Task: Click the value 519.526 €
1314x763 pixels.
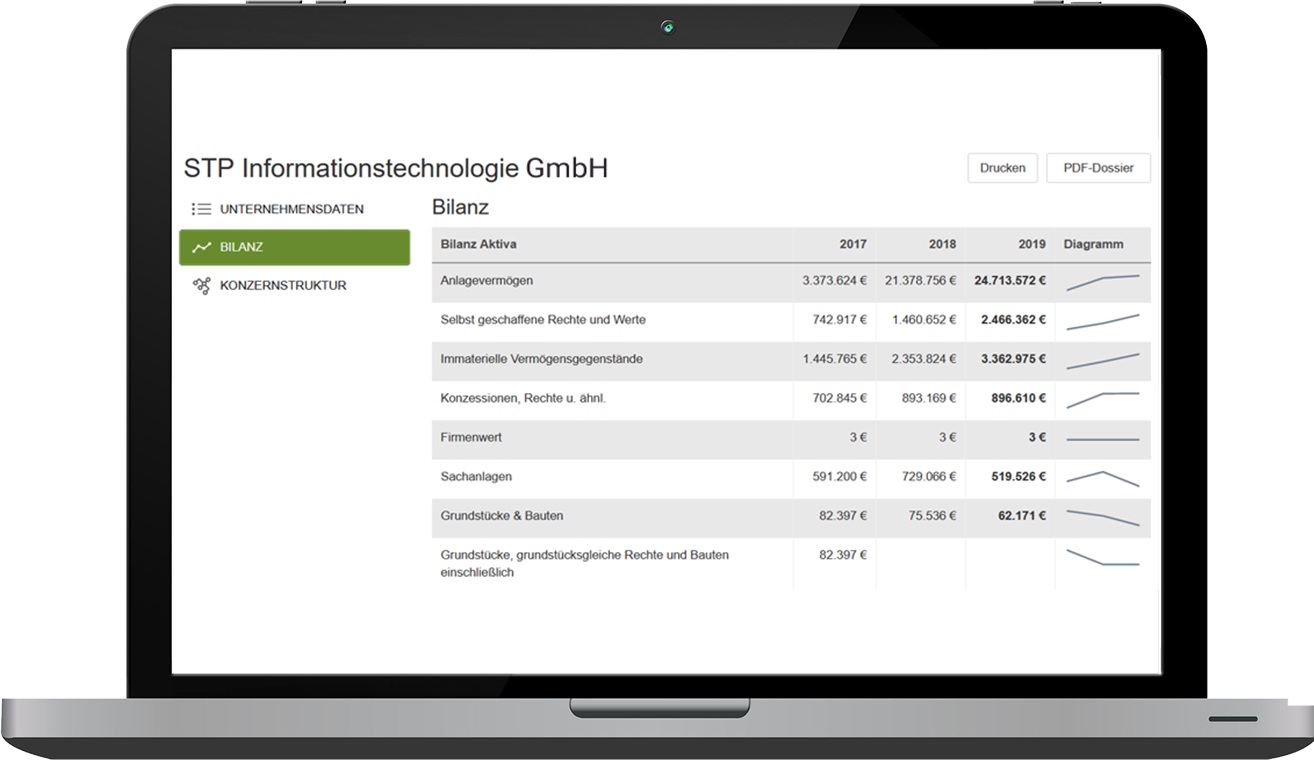Action: [x=1018, y=477]
